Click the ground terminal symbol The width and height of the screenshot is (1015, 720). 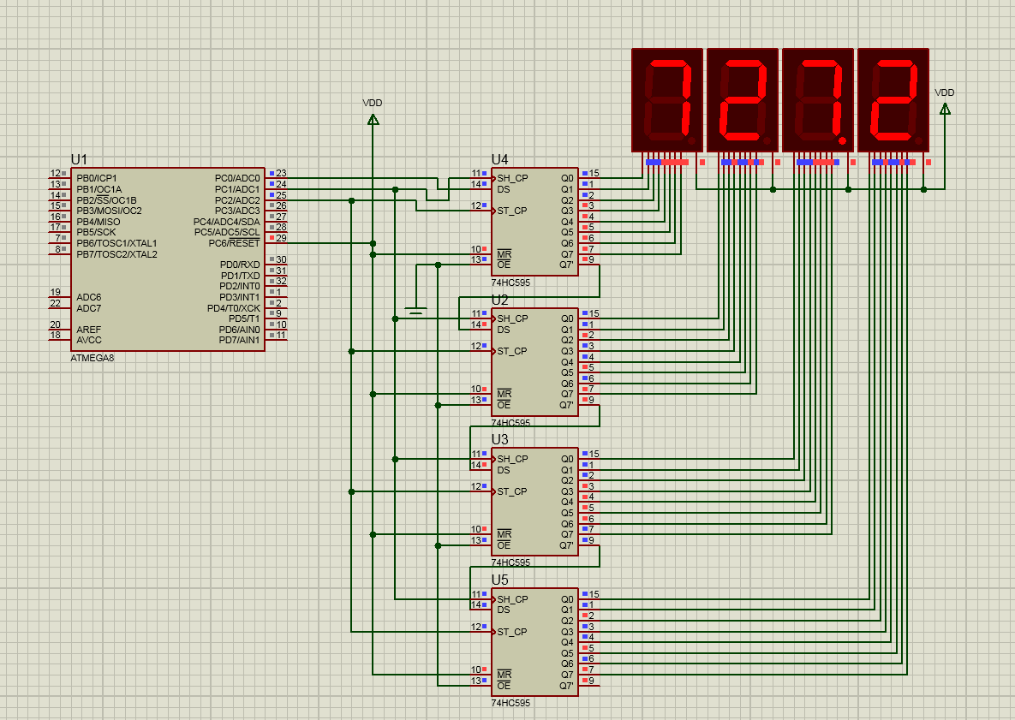416,310
